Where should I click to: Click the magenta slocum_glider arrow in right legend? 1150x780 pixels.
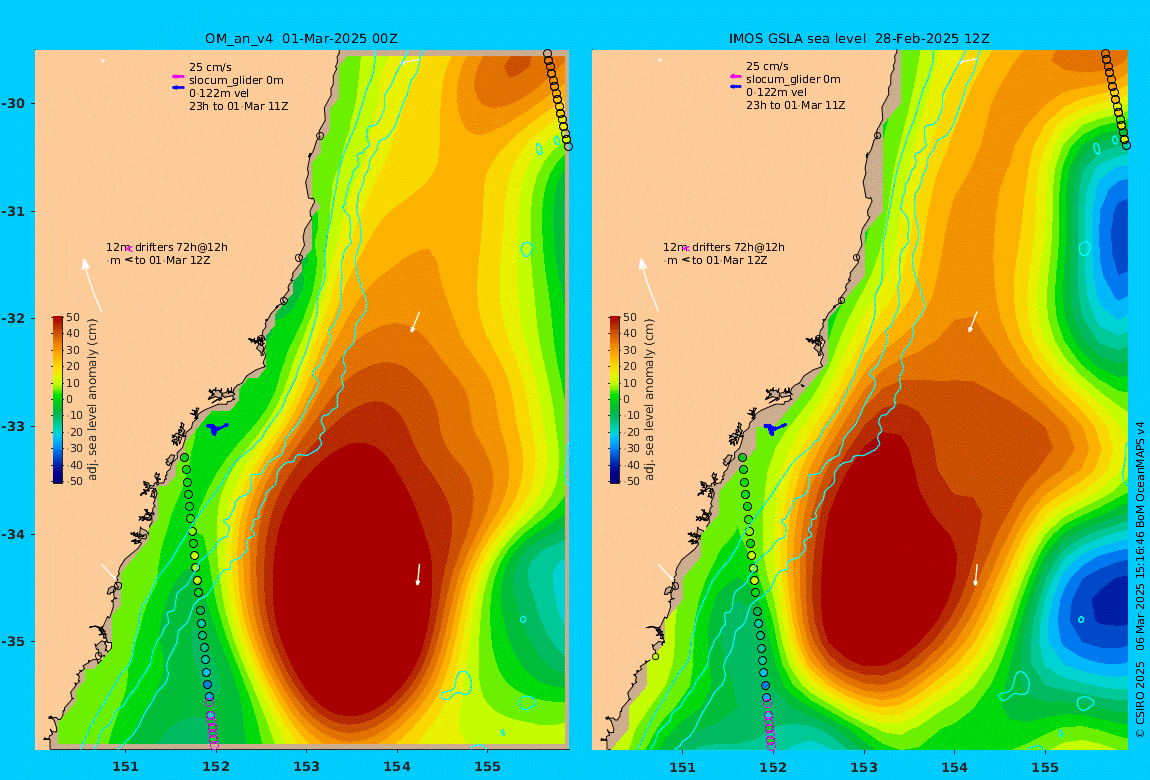coord(735,76)
